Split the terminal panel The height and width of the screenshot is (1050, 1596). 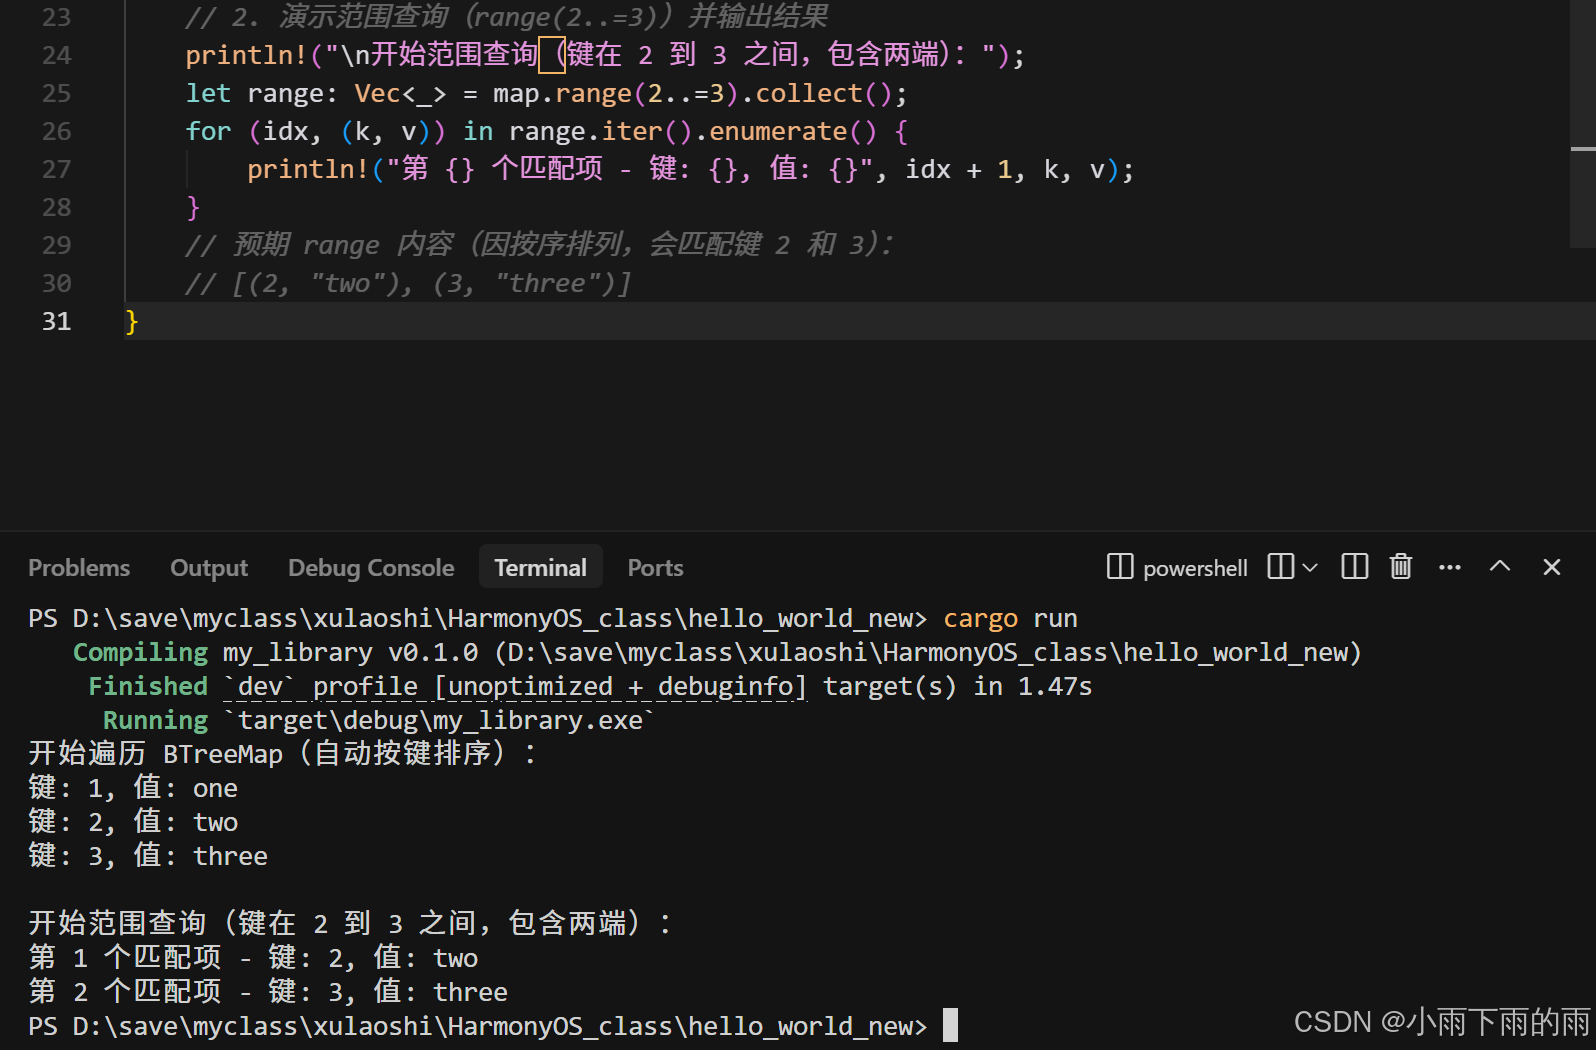1355,567
